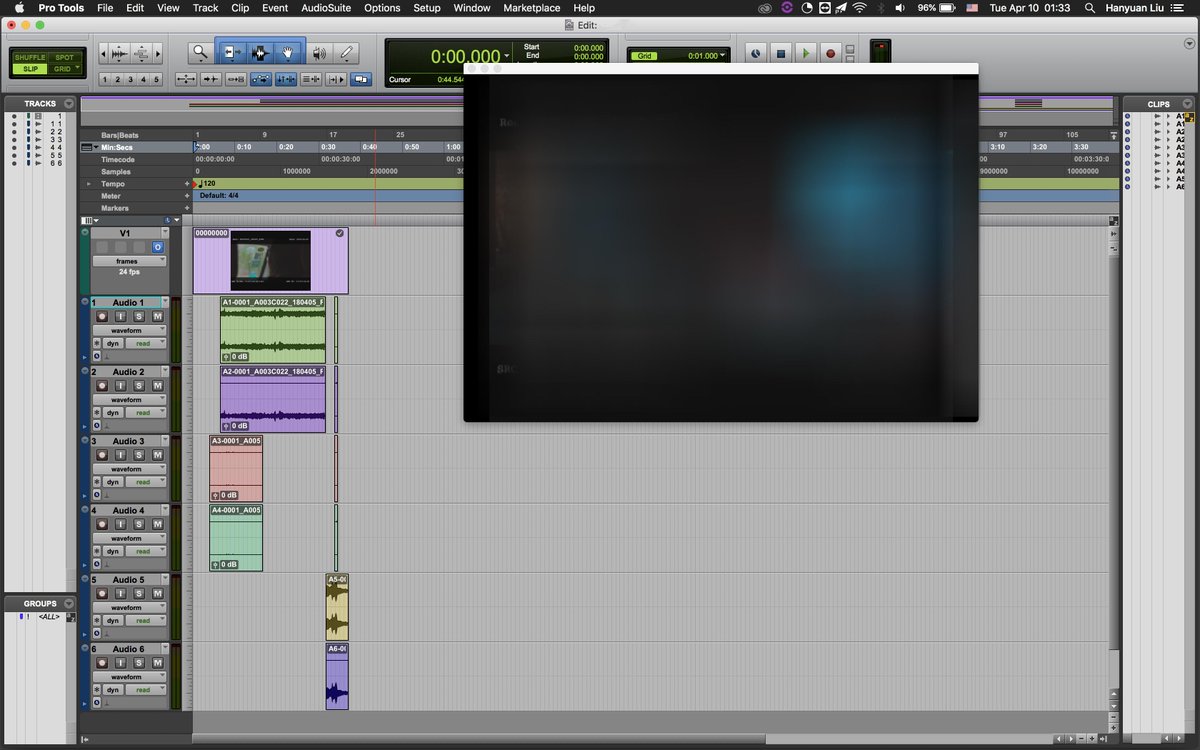This screenshot has height=750, width=1200.
Task: Toggle Zoom Toggle icon below tools
Action: (x=186, y=79)
